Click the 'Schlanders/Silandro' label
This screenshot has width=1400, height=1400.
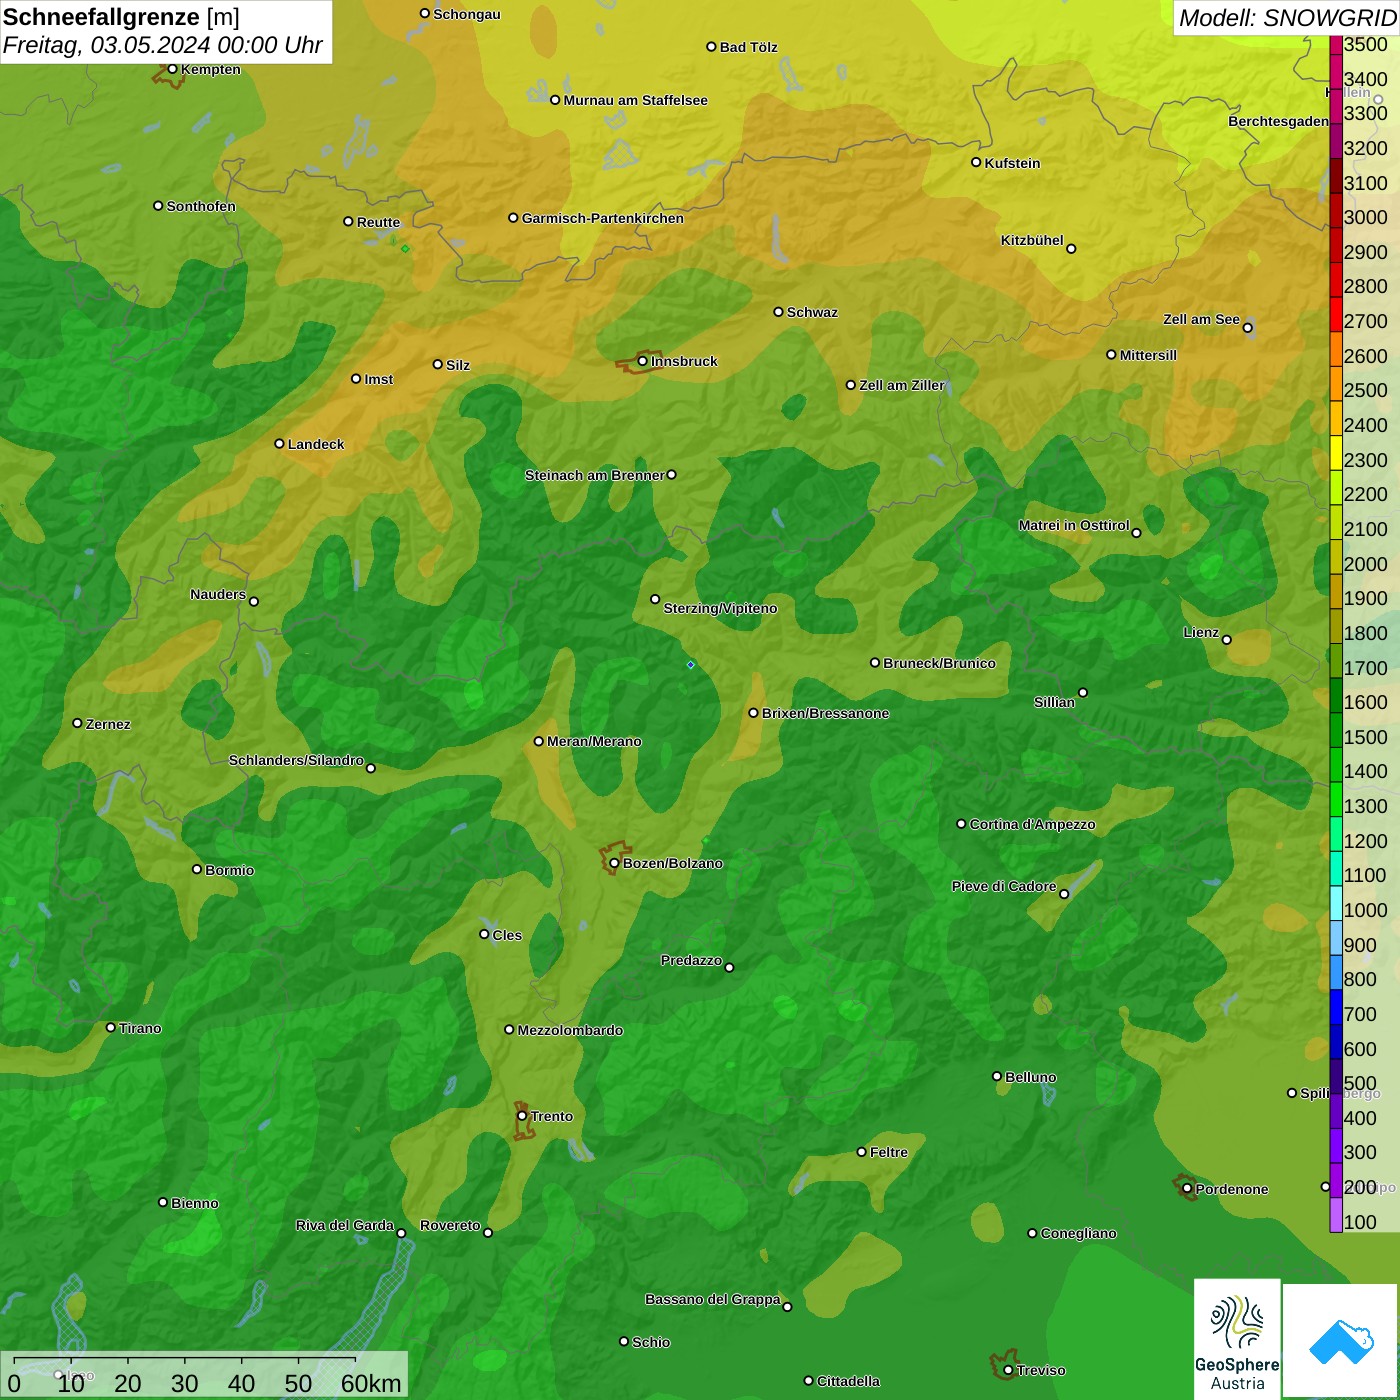(296, 760)
